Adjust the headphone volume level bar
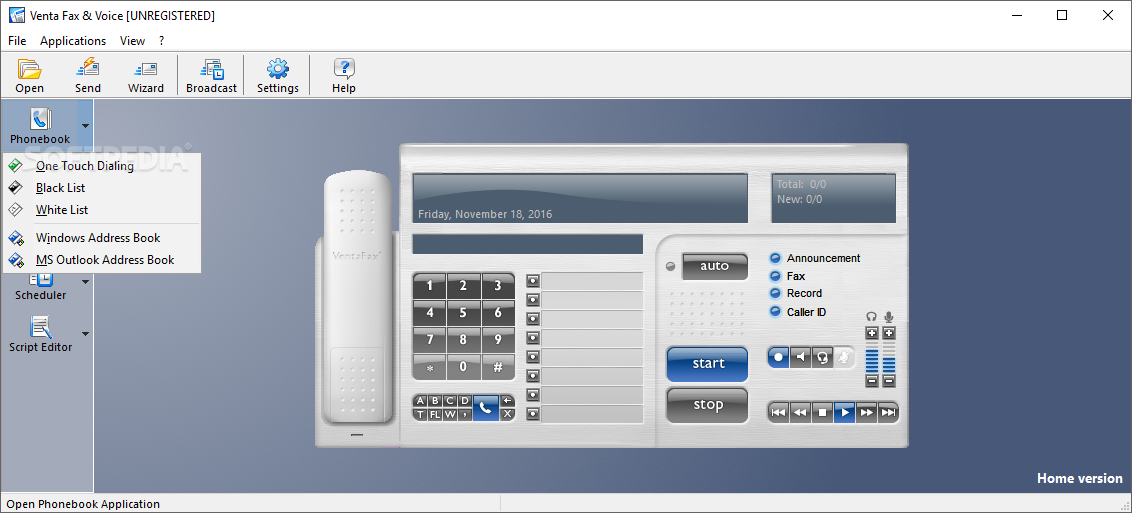The image size is (1132, 513). point(871,356)
